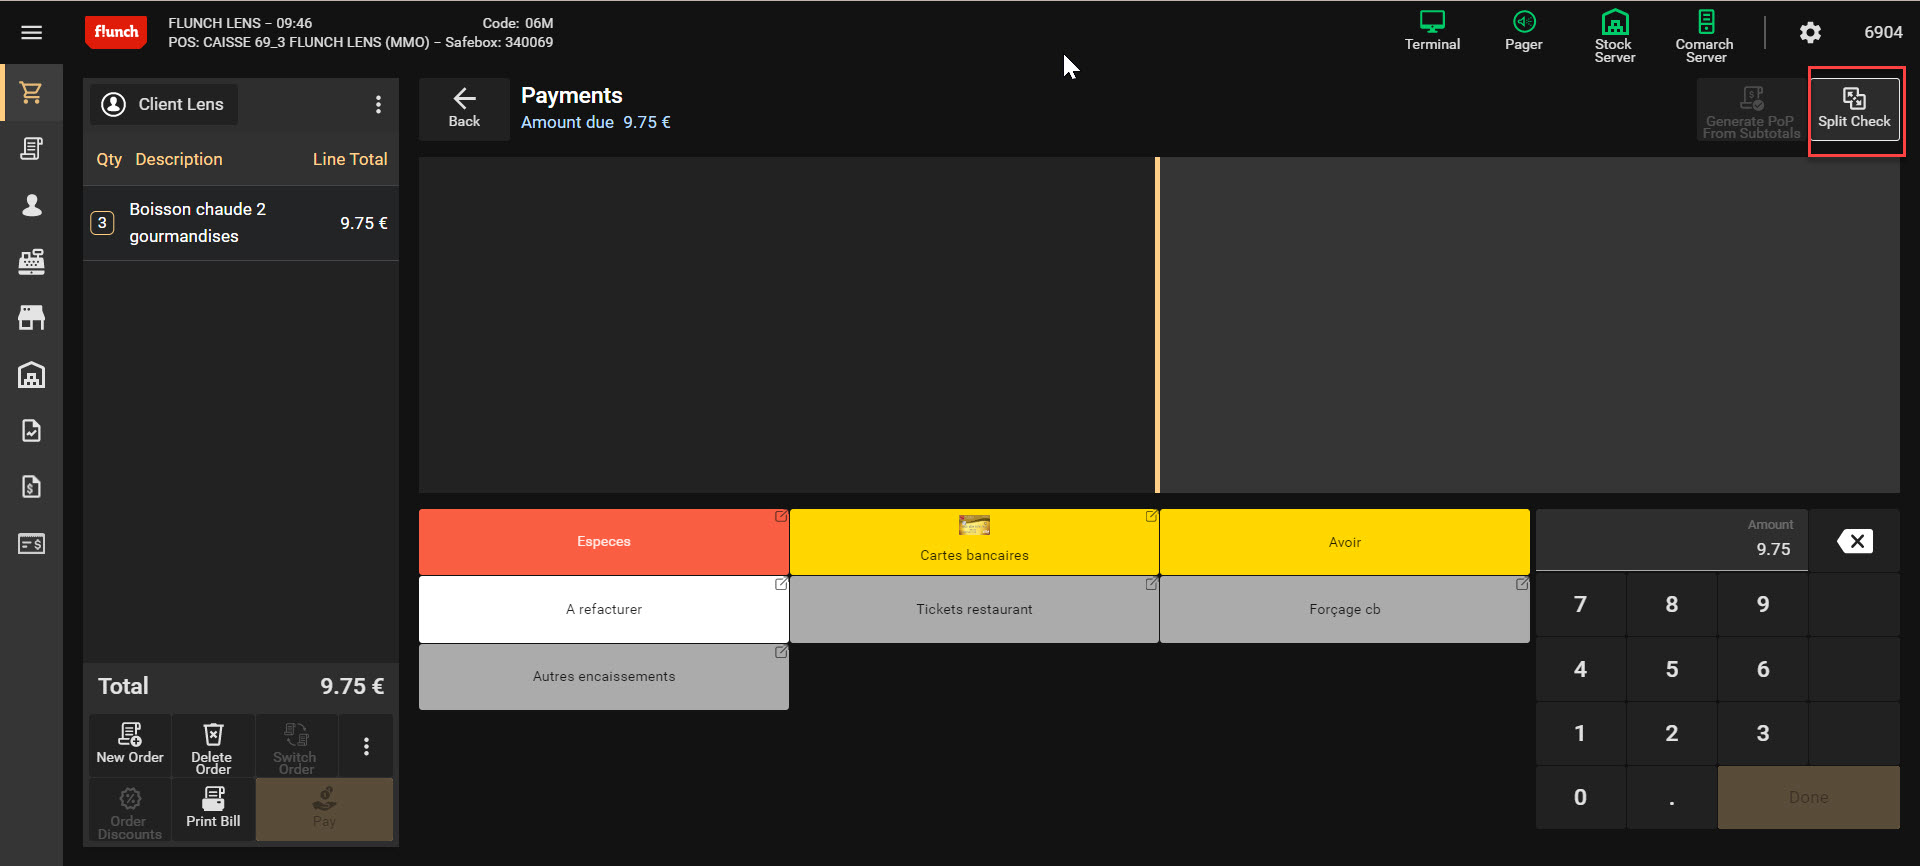Click the Pay button

click(x=324, y=810)
